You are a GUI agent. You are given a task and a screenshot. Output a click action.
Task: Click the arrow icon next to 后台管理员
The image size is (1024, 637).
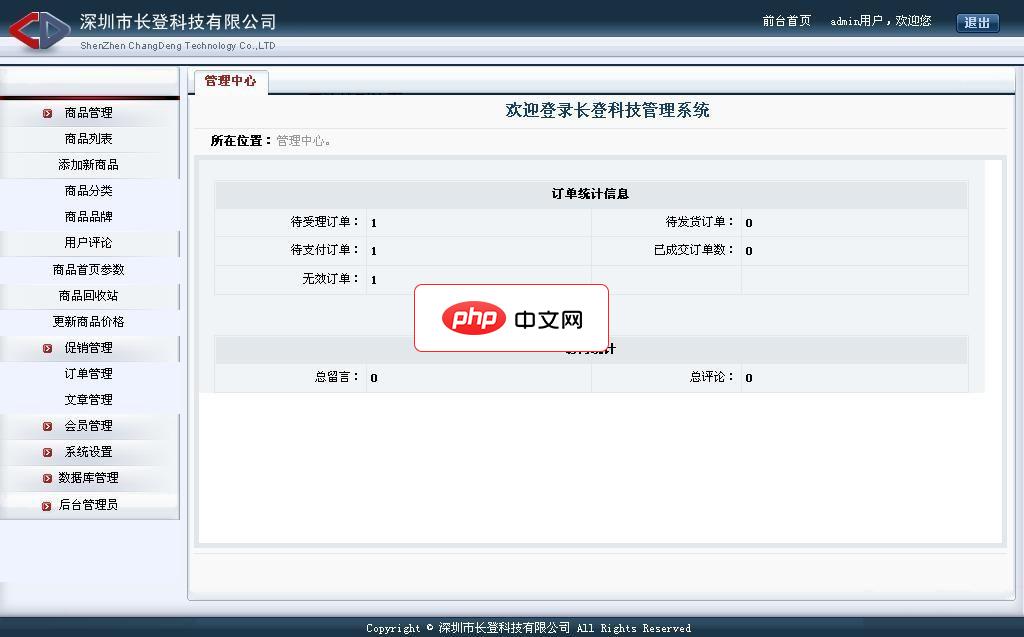click(46, 504)
